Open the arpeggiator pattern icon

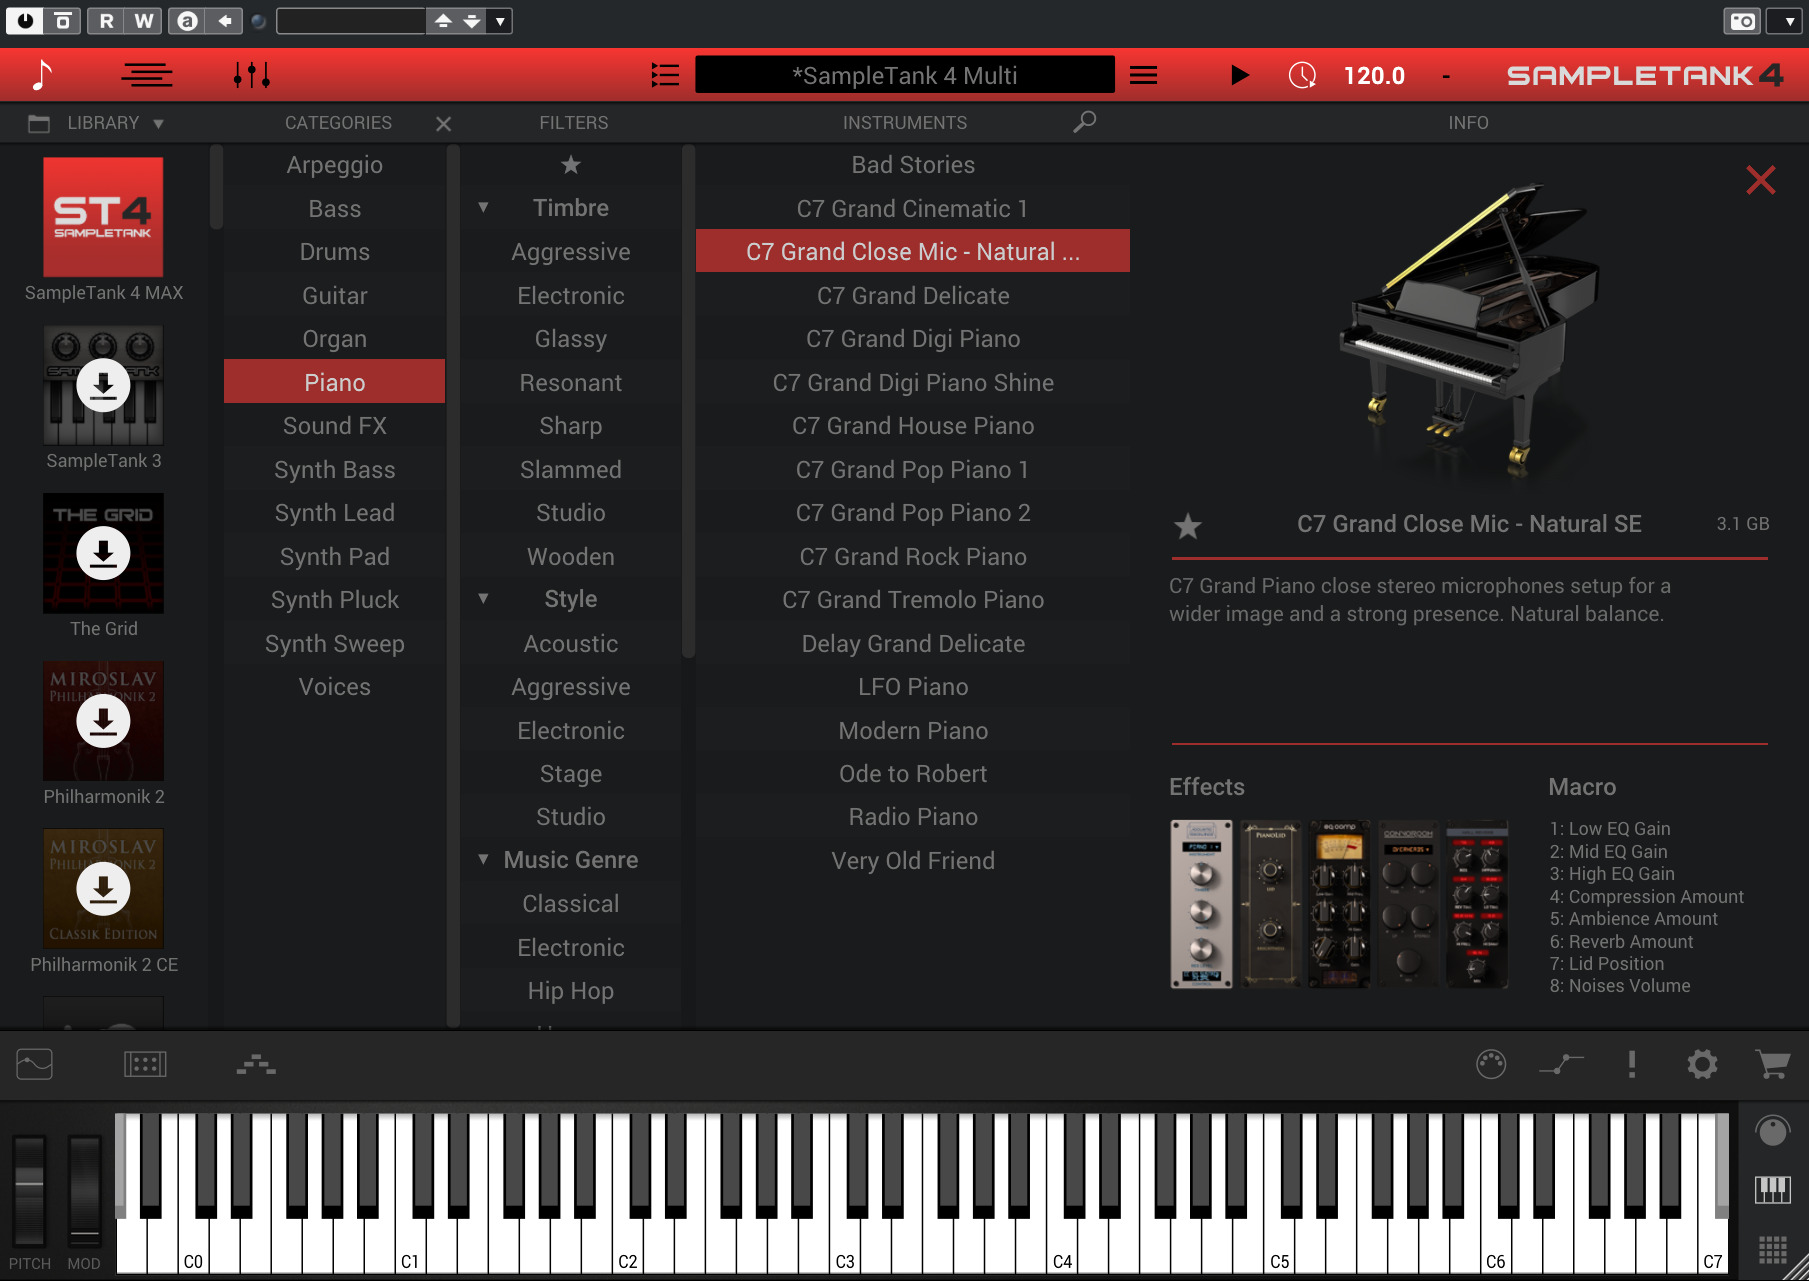click(x=256, y=1064)
